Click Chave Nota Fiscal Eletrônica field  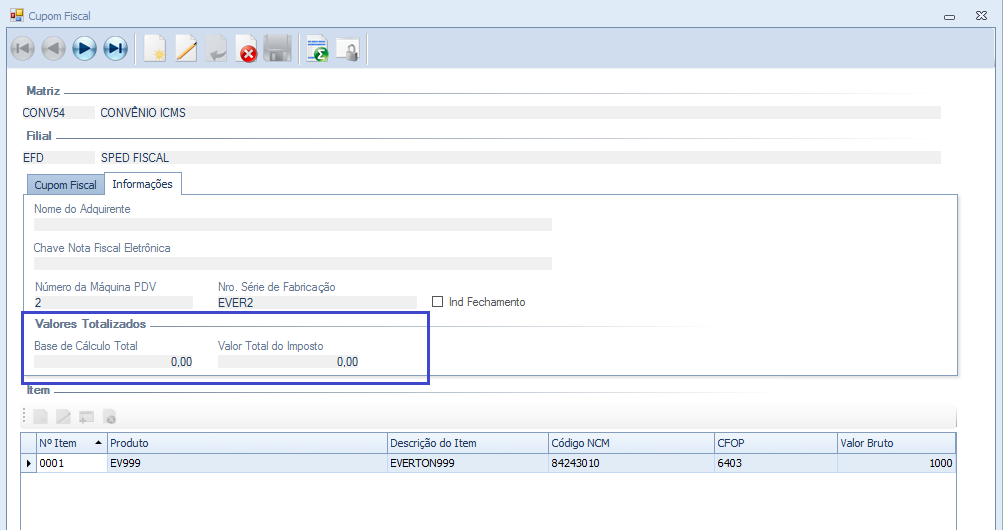(x=292, y=263)
